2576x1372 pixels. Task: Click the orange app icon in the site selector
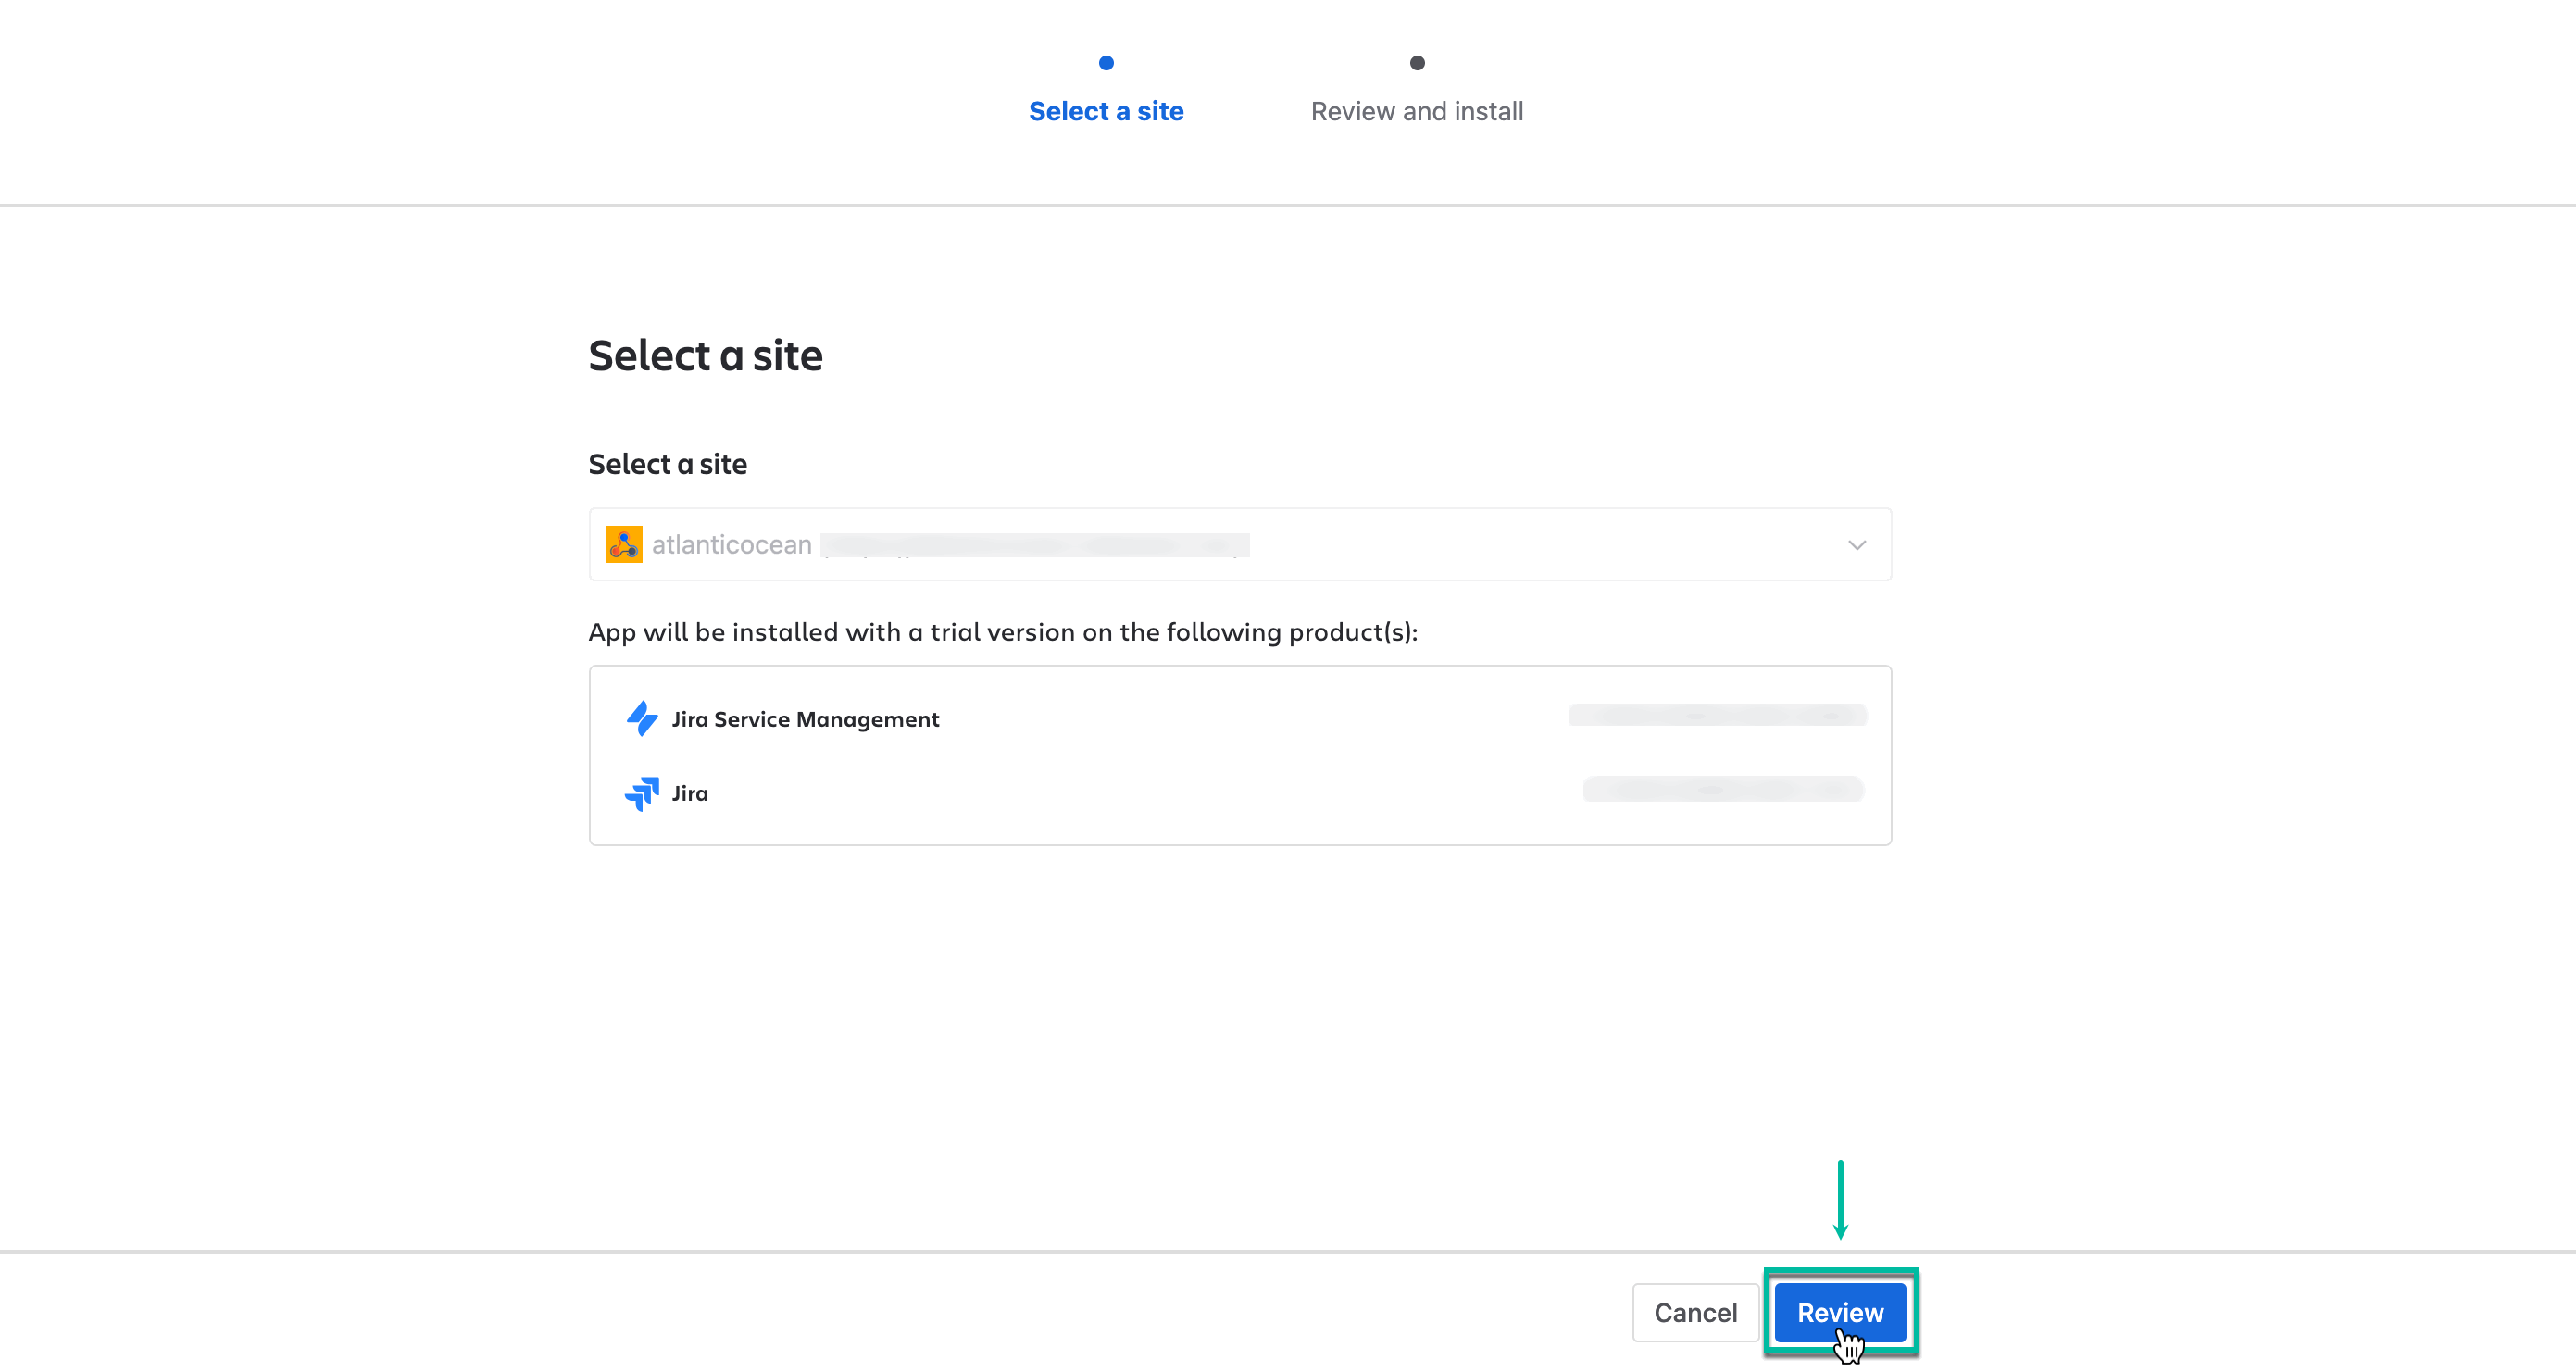(x=623, y=544)
